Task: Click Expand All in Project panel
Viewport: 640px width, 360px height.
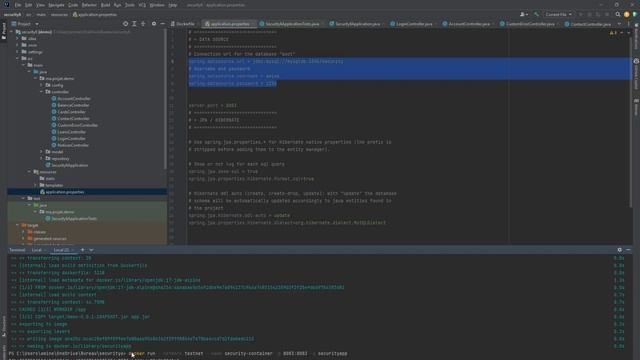Action: tap(134, 24)
